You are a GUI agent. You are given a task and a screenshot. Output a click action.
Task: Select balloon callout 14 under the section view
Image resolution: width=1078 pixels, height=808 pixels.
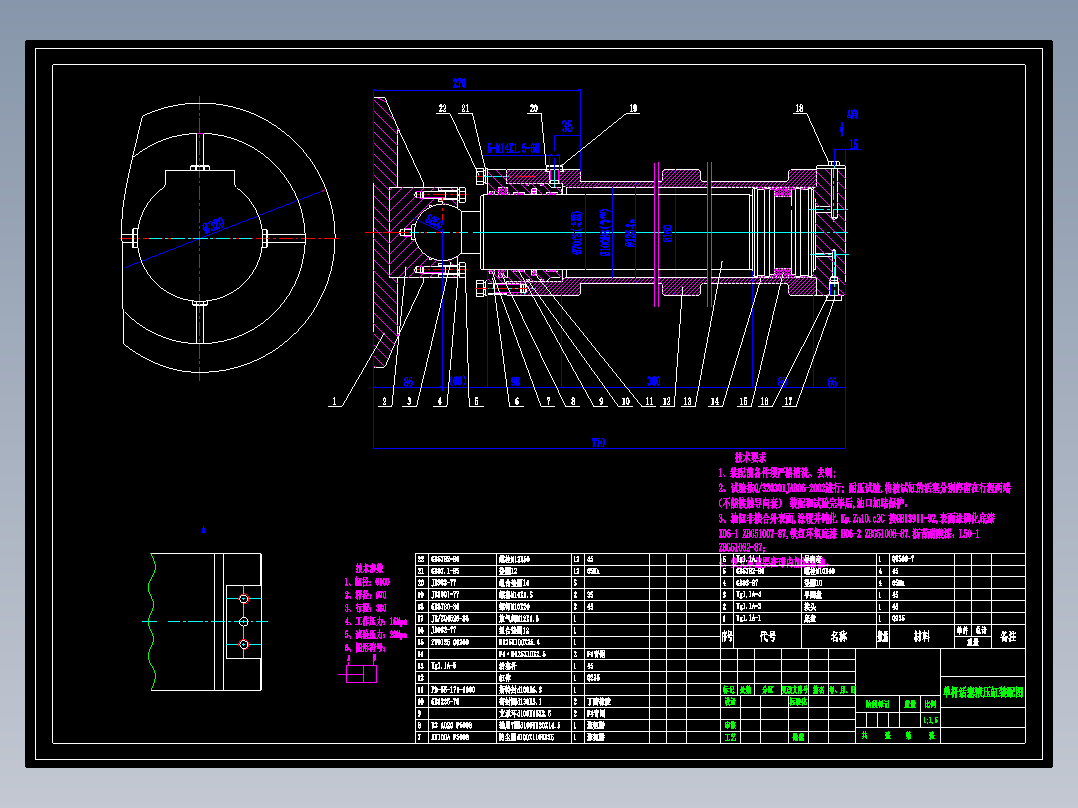tap(715, 402)
